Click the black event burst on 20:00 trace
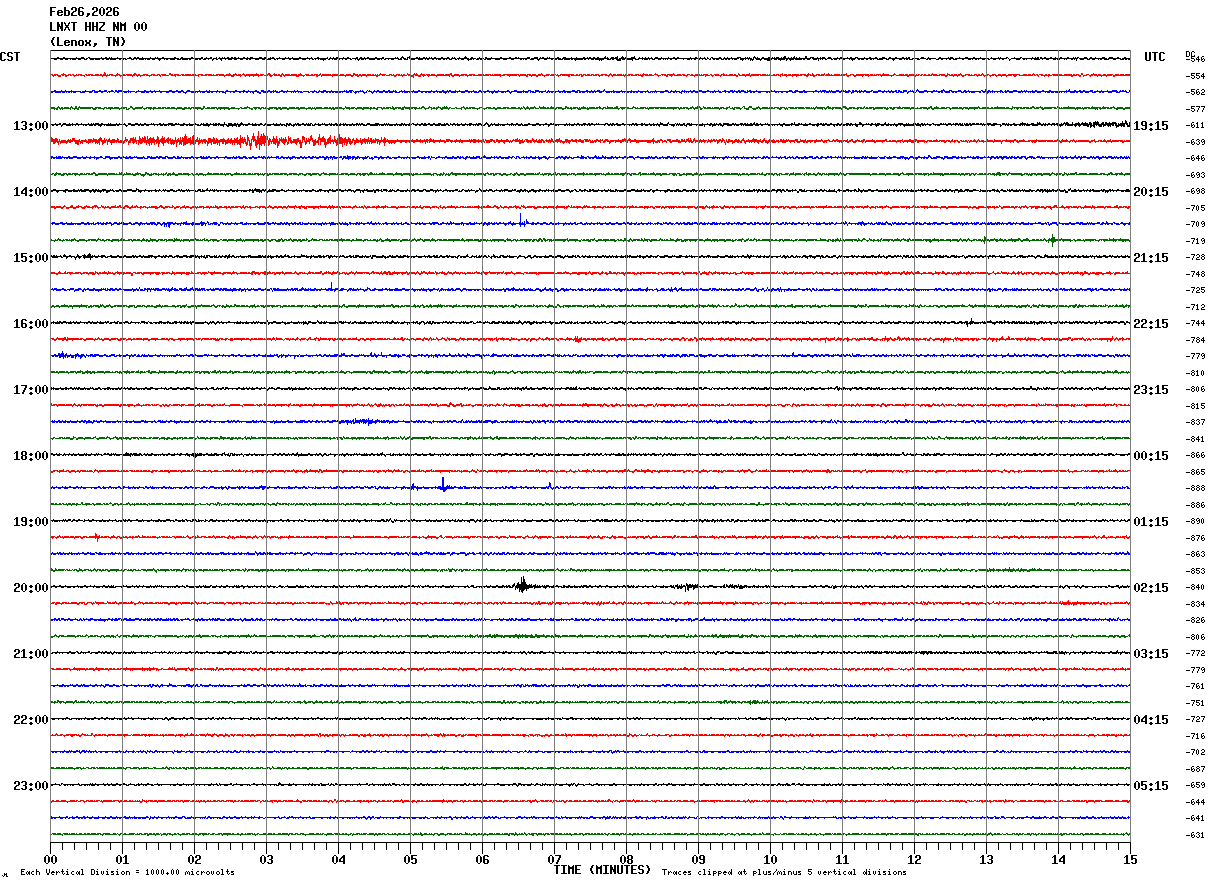This screenshot has width=1210, height=886. pyautogui.click(x=523, y=586)
